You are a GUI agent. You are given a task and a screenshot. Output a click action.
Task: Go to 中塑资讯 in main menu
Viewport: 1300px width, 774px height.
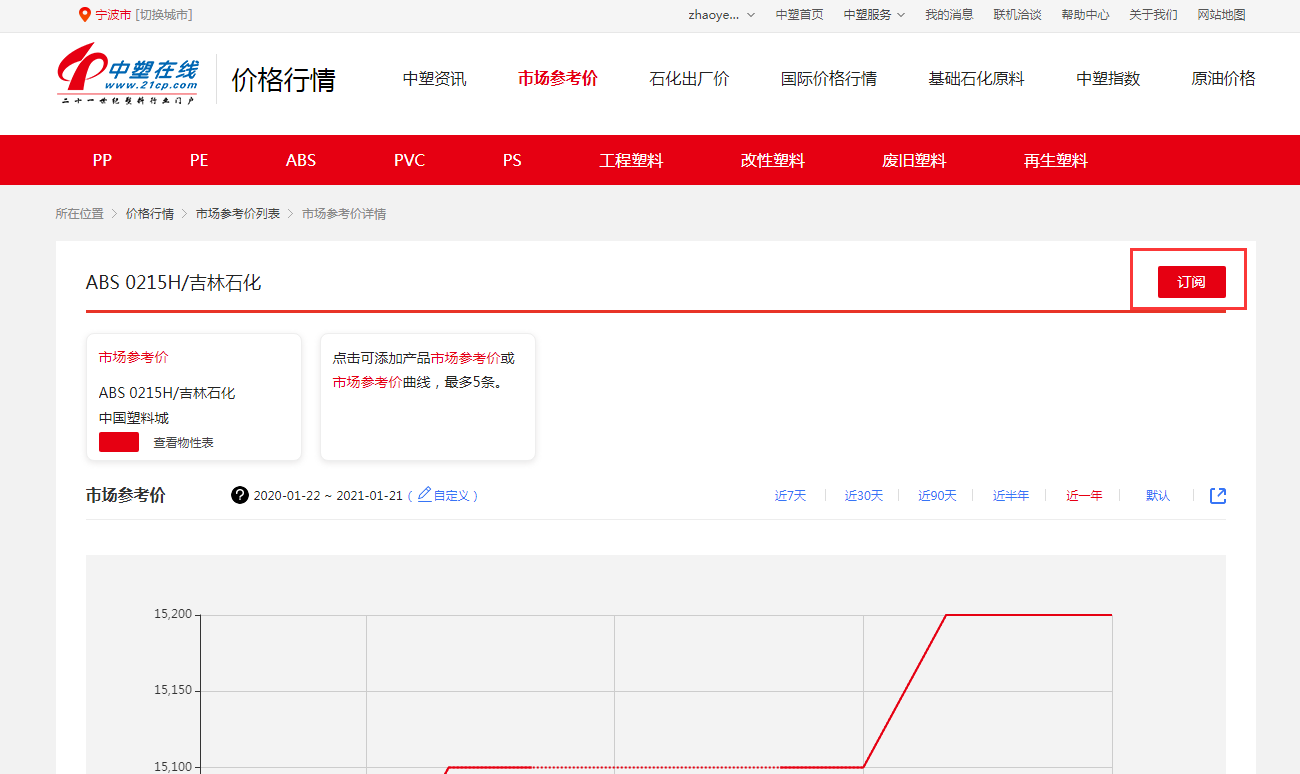[435, 78]
